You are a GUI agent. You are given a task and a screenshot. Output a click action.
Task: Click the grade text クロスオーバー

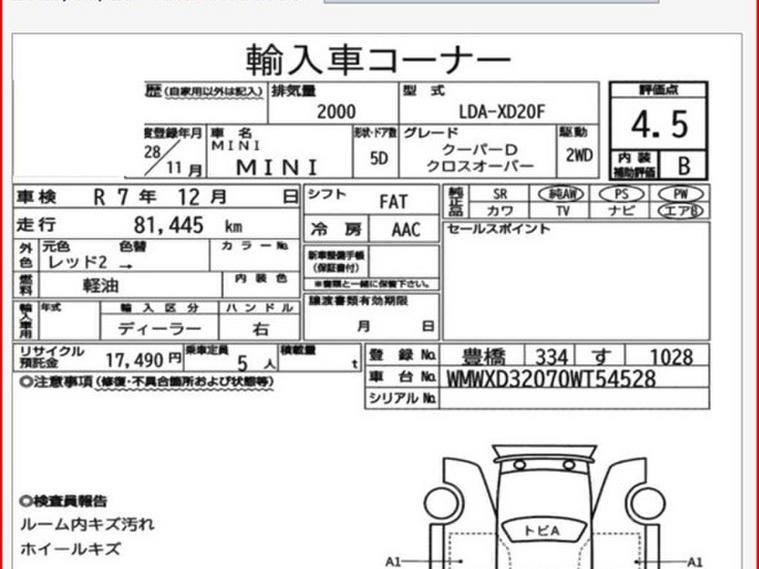coord(480,166)
